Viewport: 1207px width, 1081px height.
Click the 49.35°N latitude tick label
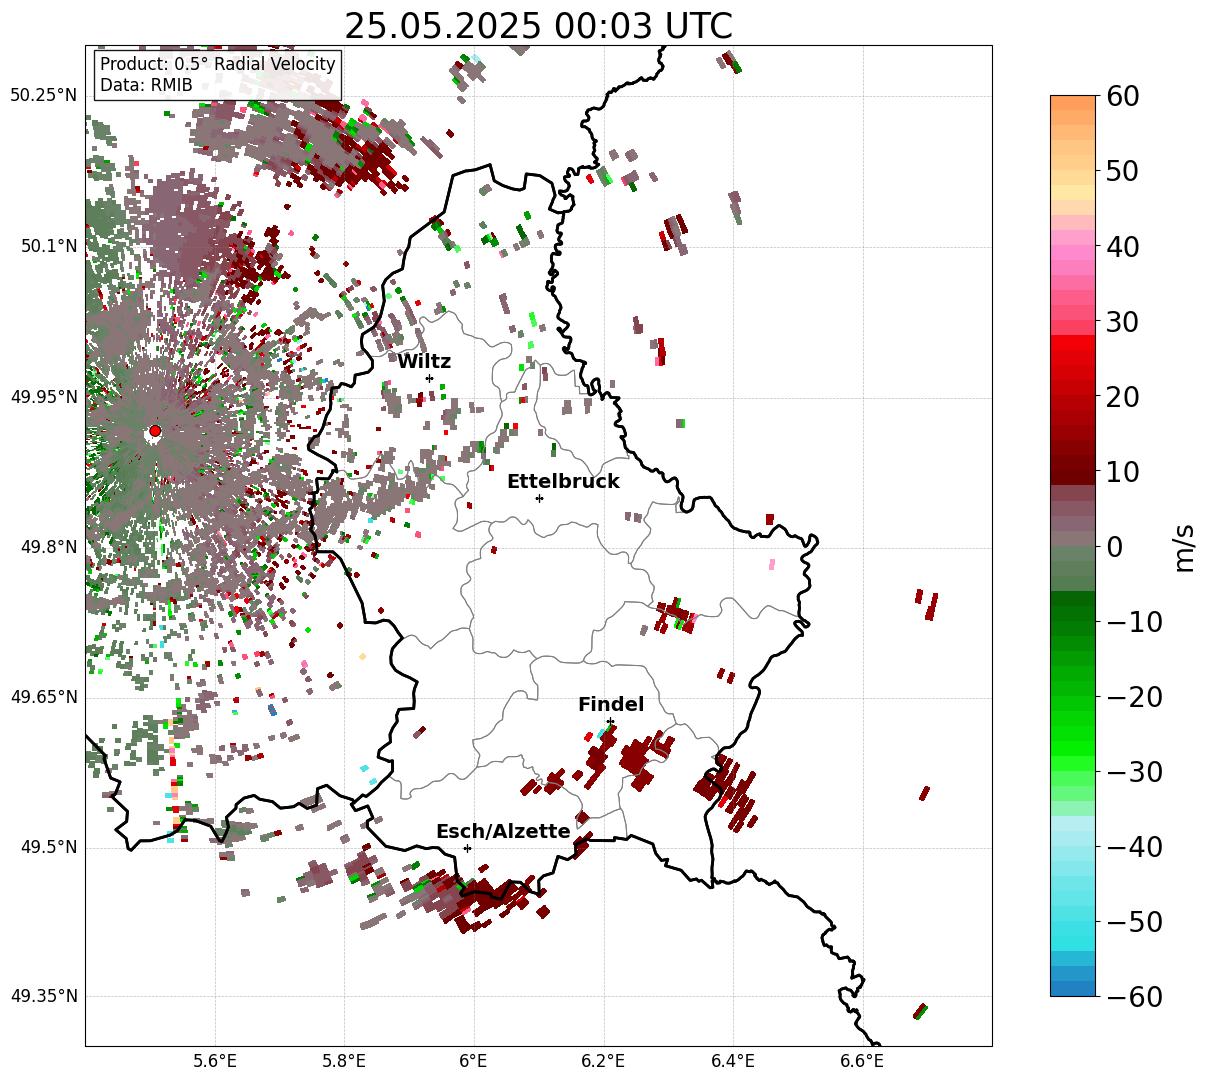coord(44,996)
